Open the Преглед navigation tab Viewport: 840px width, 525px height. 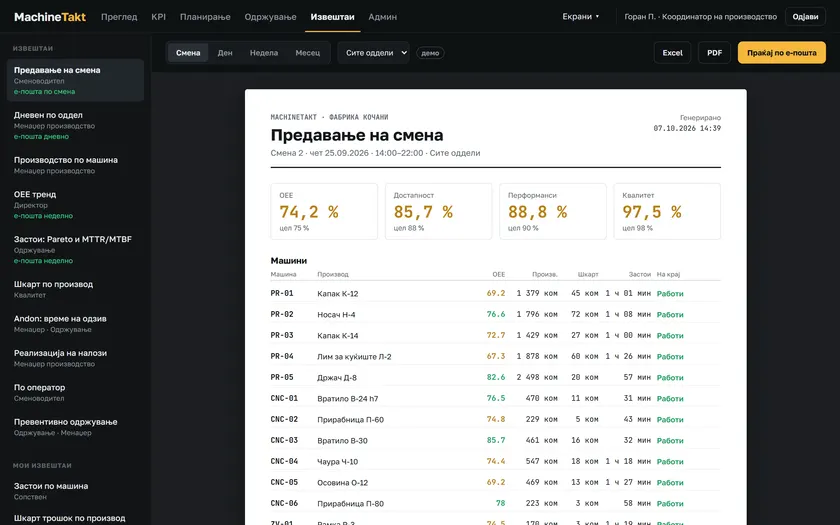(x=119, y=17)
